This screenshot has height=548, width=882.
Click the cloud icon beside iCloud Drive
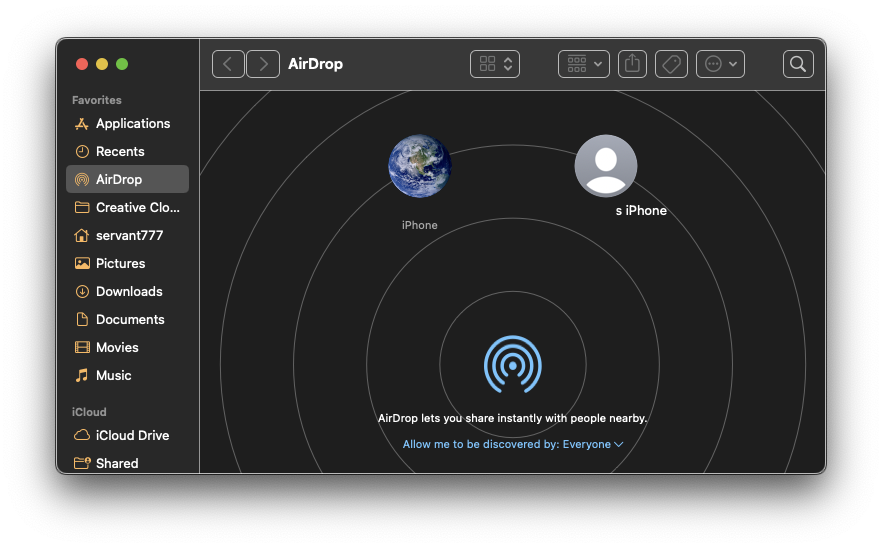point(82,435)
